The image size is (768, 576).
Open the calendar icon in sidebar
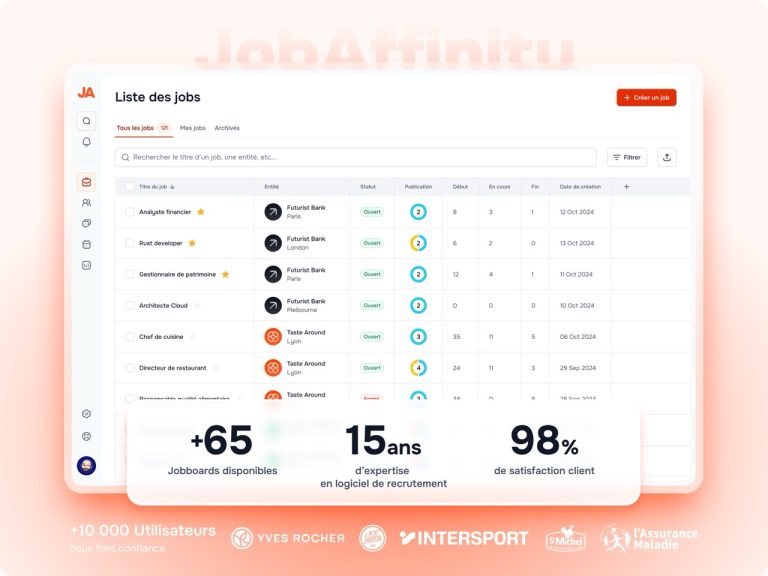point(86,244)
